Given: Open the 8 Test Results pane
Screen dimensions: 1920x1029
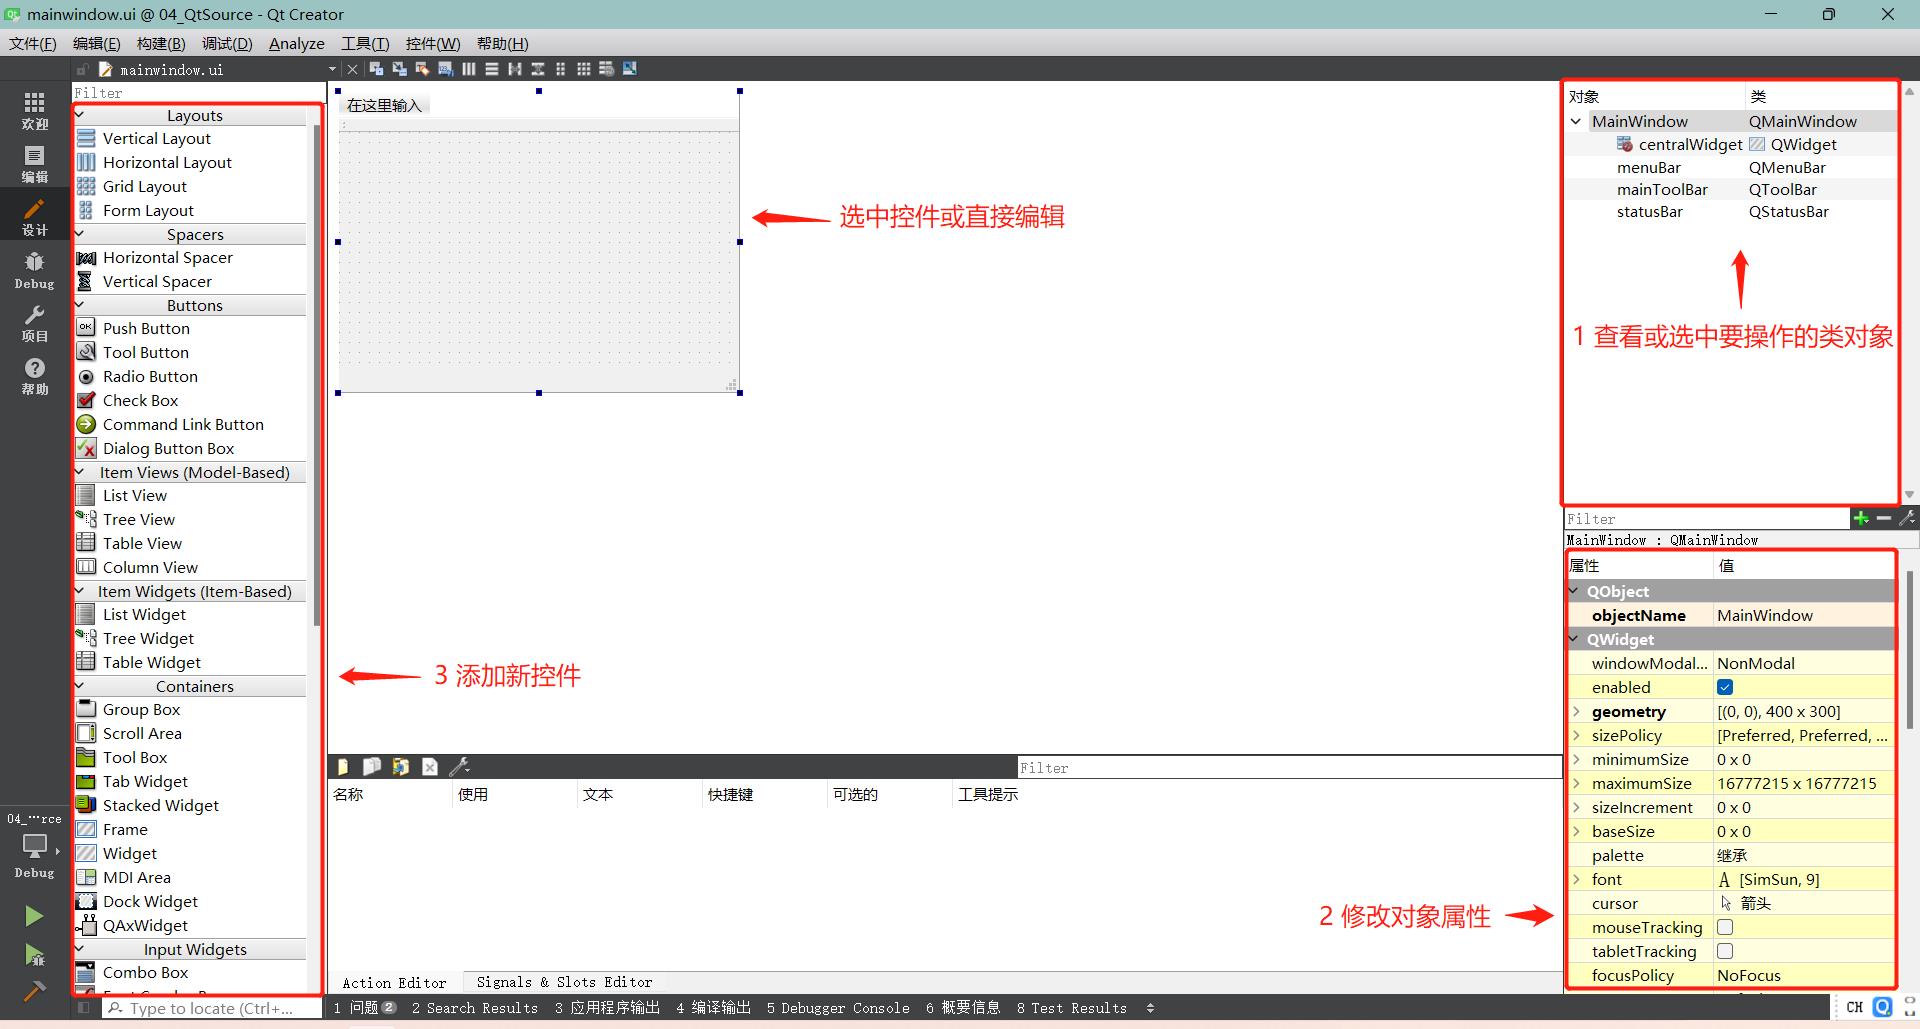Looking at the screenshot, I should [x=1071, y=1008].
